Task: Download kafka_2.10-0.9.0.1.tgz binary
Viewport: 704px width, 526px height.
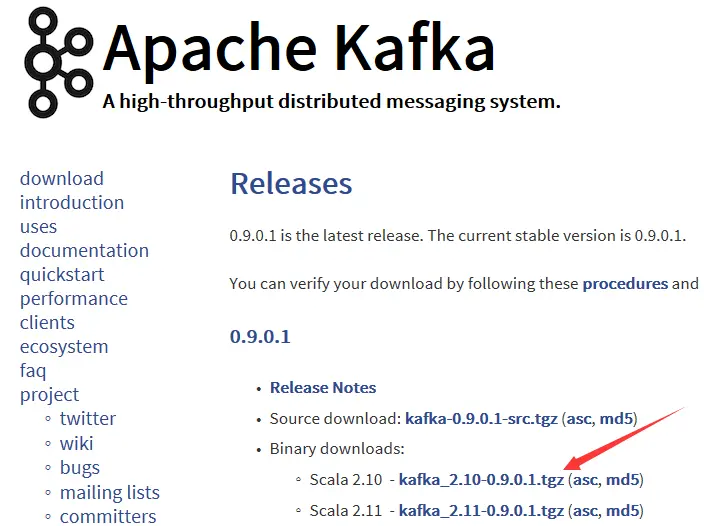Action: pyautogui.click(x=481, y=480)
